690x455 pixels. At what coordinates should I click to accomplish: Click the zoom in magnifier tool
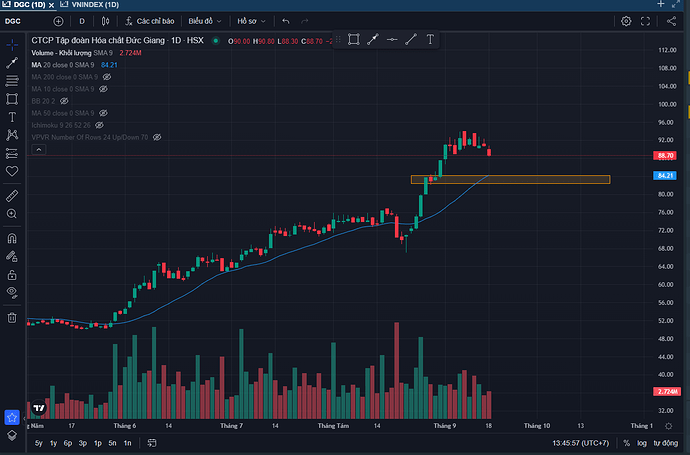(12, 214)
